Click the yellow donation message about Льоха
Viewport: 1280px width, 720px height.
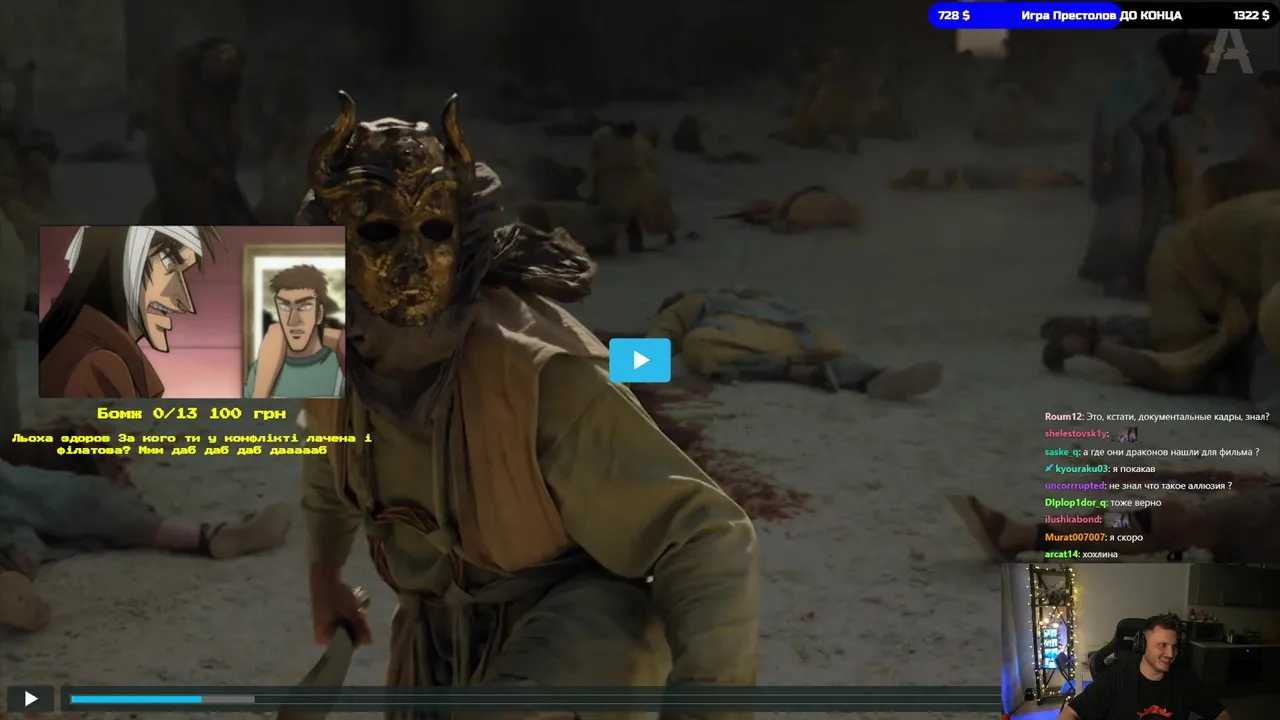pos(192,444)
